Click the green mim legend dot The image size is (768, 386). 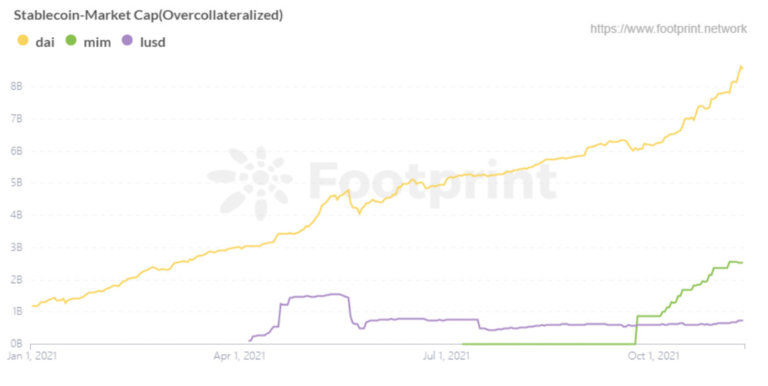click(x=71, y=40)
